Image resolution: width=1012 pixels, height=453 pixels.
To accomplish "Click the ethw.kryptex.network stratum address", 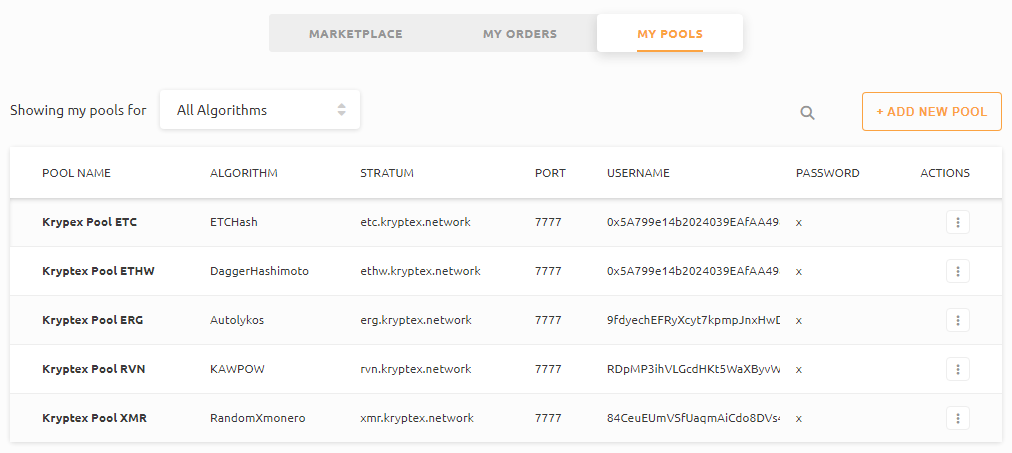I will click(420, 271).
